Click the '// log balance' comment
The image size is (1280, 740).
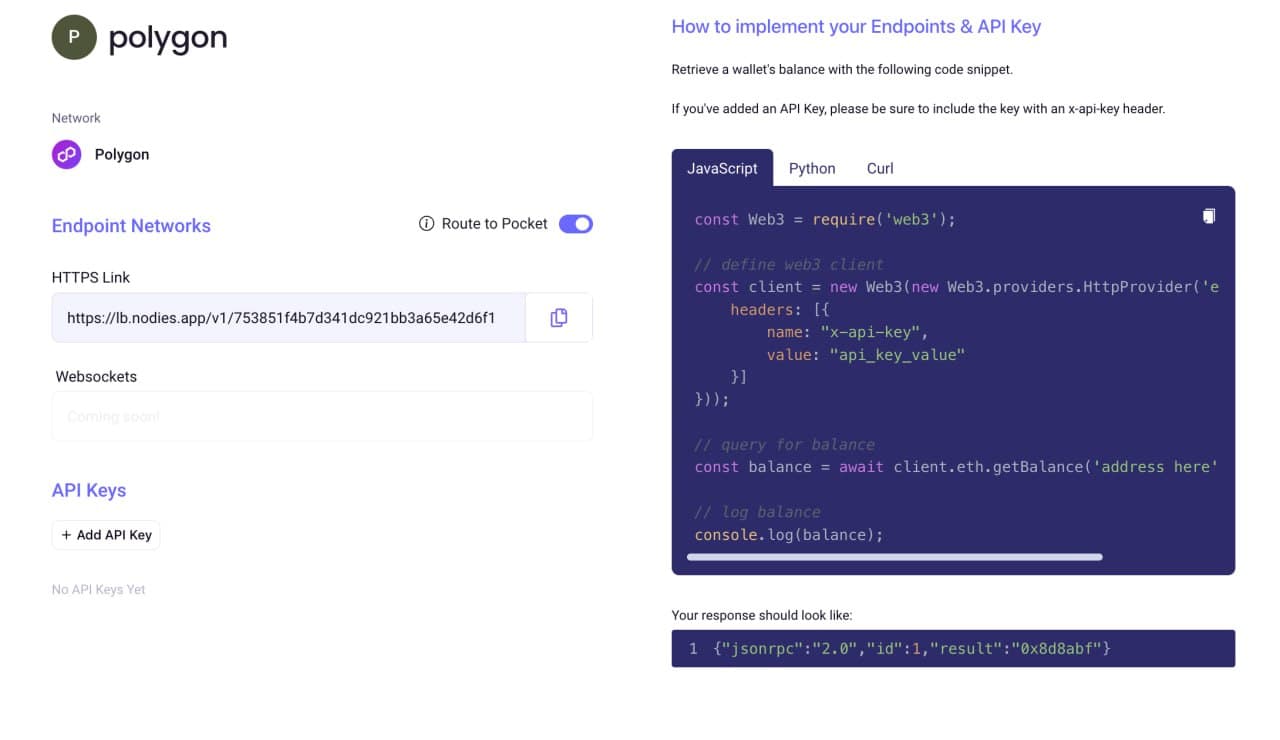(758, 512)
